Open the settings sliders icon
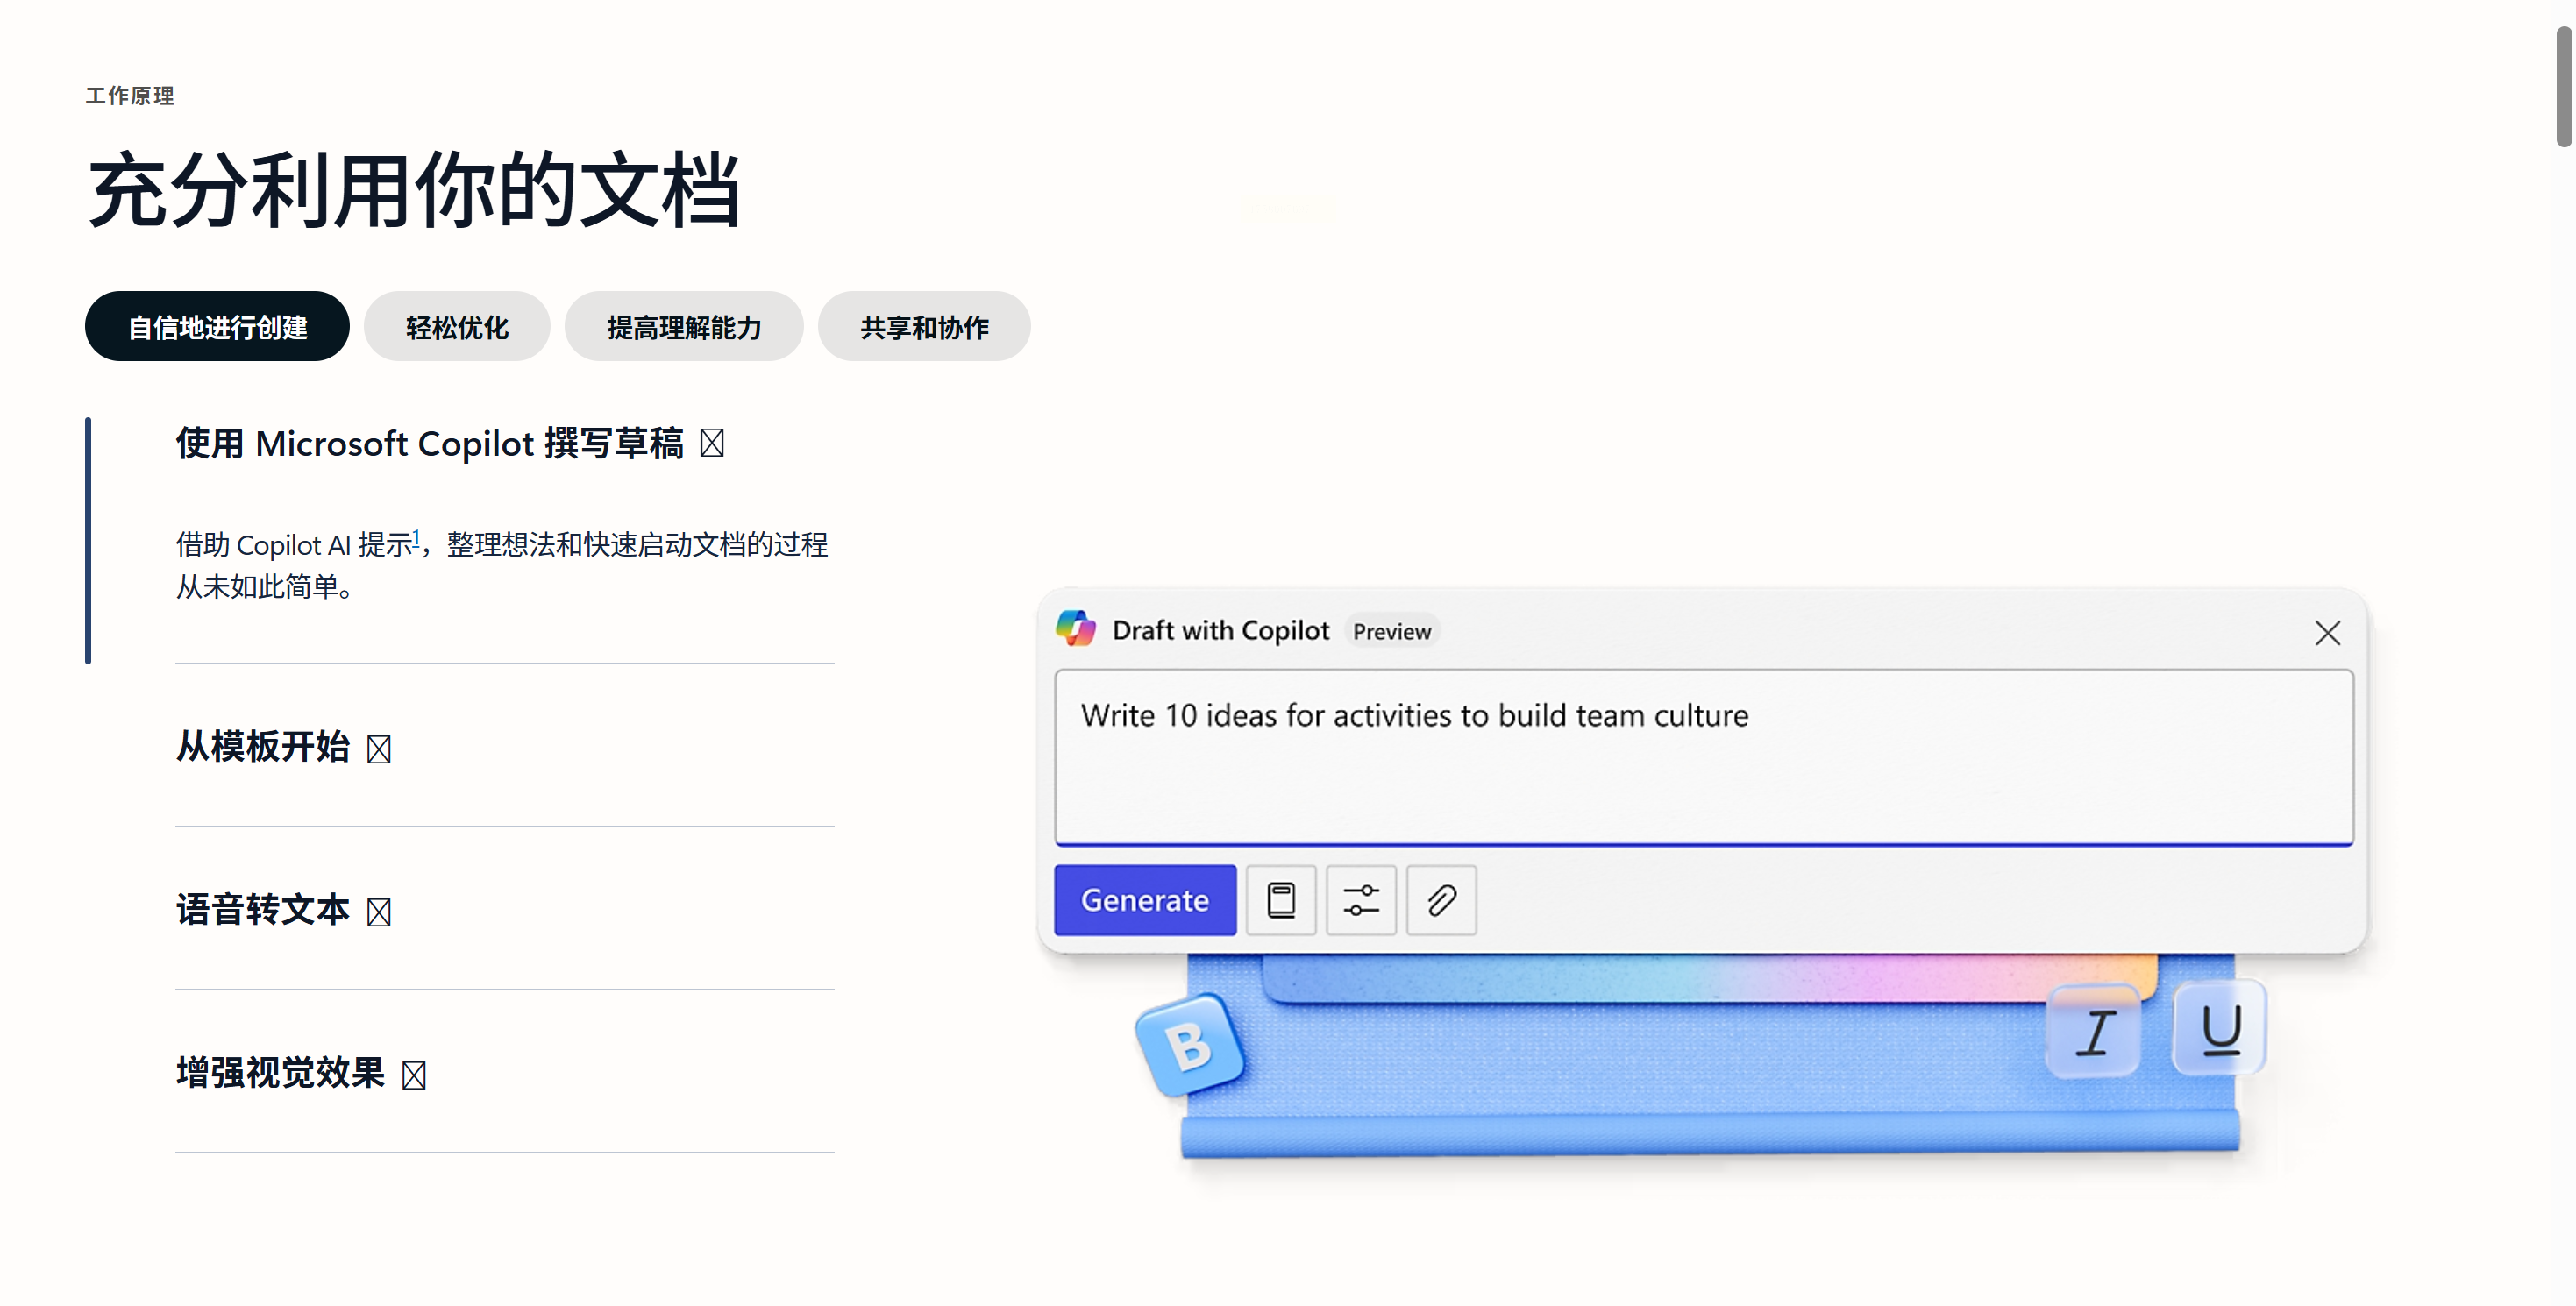The height and width of the screenshot is (1306, 2576). coord(1361,900)
